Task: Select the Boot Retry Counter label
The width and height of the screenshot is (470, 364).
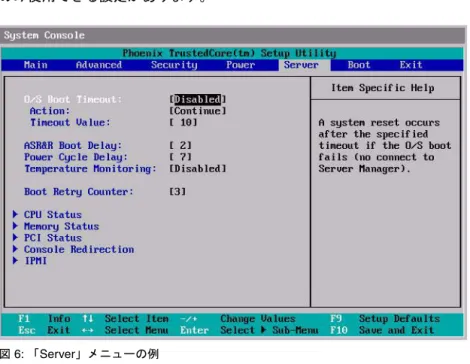Action: pyautogui.click(x=78, y=192)
